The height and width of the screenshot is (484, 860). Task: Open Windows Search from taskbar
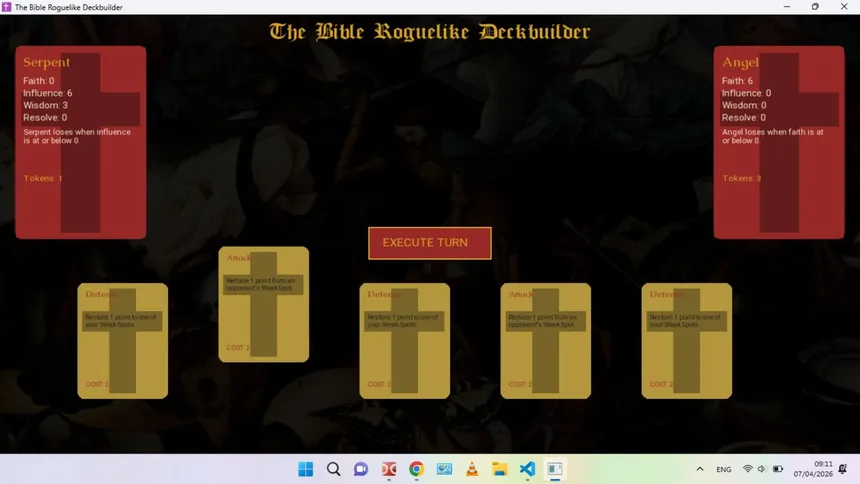click(x=333, y=469)
